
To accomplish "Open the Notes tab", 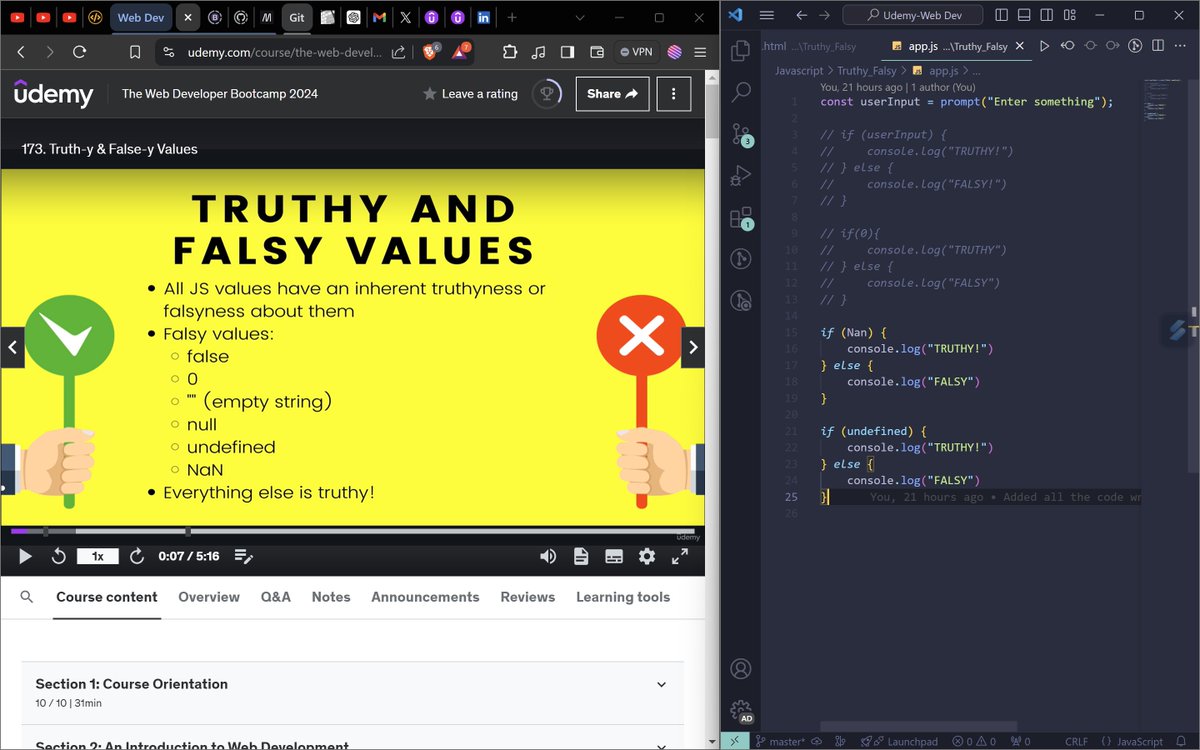I will (331, 597).
